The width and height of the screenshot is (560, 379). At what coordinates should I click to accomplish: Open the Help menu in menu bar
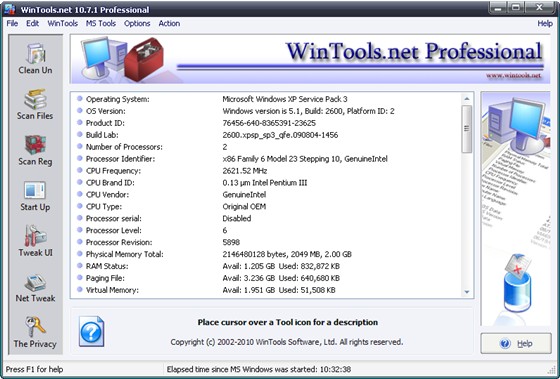[545, 24]
